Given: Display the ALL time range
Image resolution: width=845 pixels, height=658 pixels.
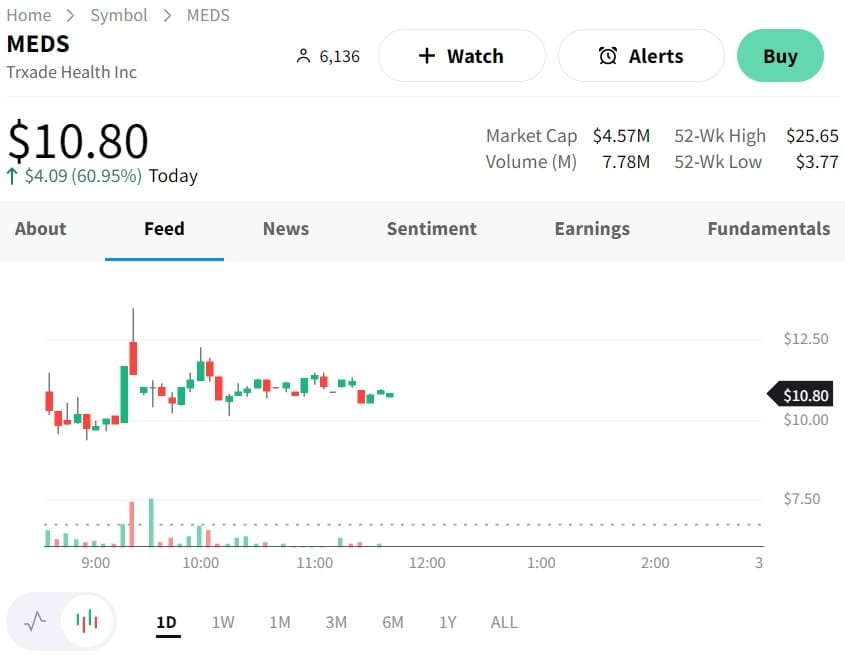Looking at the screenshot, I should [504, 622].
